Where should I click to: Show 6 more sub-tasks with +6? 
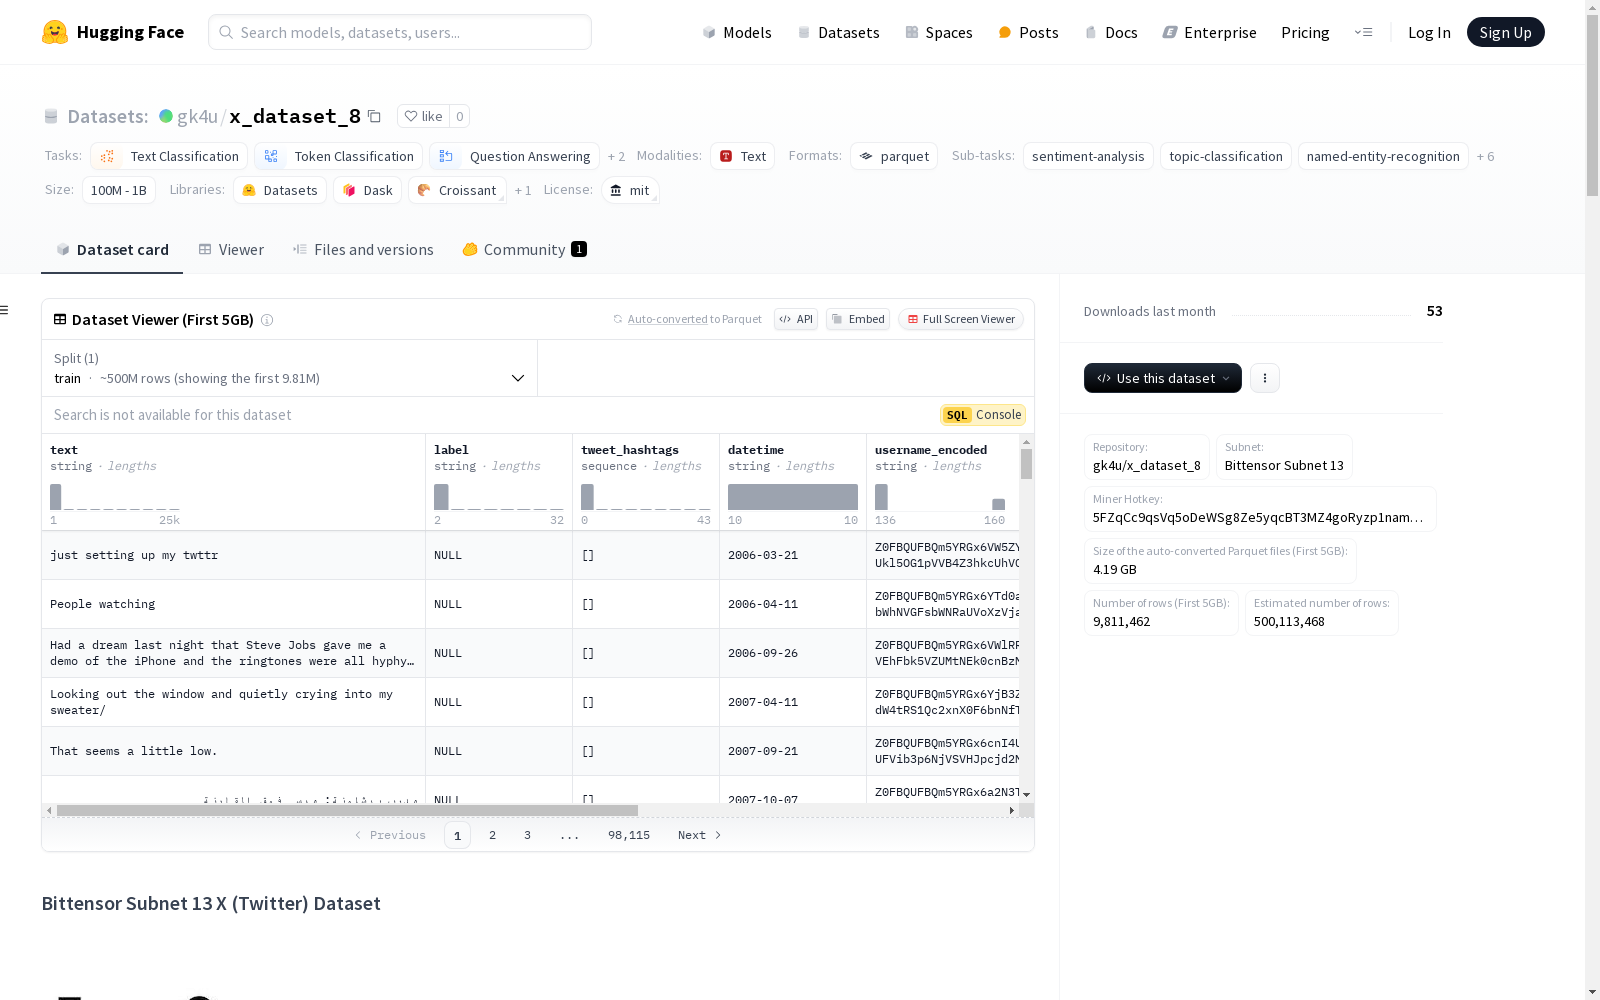[1485, 157]
